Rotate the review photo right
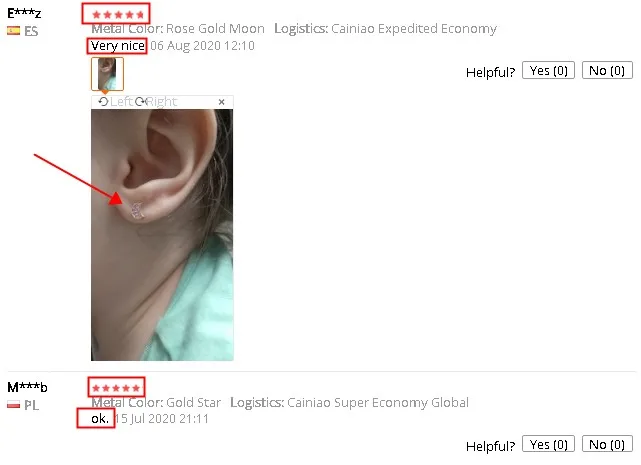This screenshot has width=641, height=465. (x=156, y=101)
